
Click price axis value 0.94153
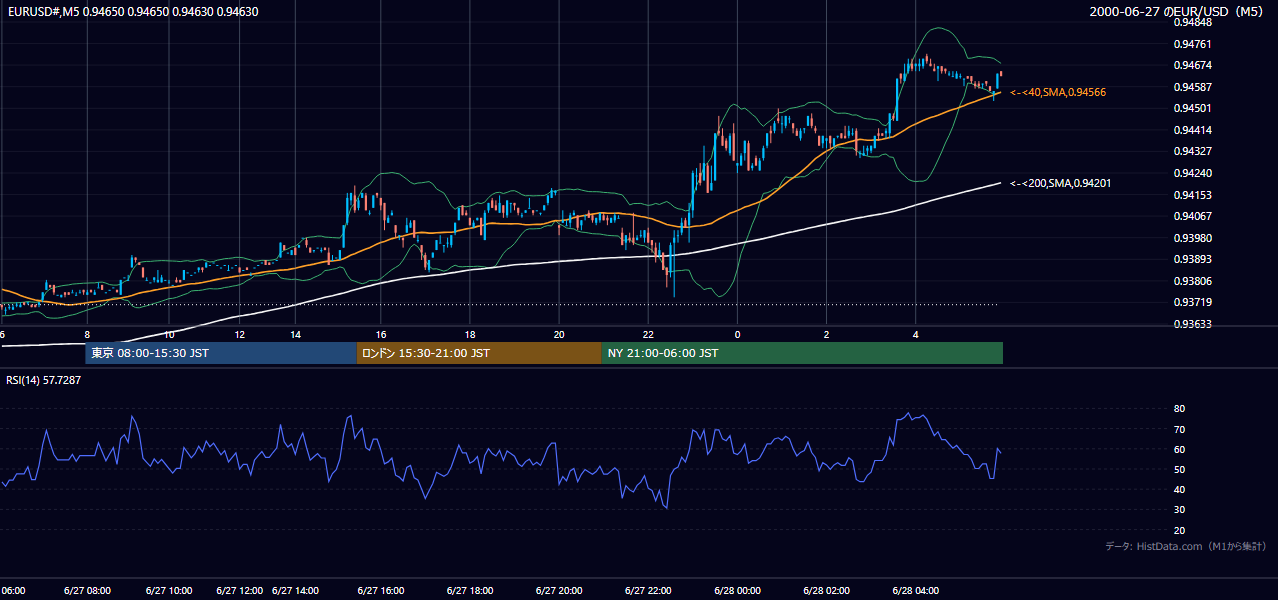click(x=1192, y=195)
